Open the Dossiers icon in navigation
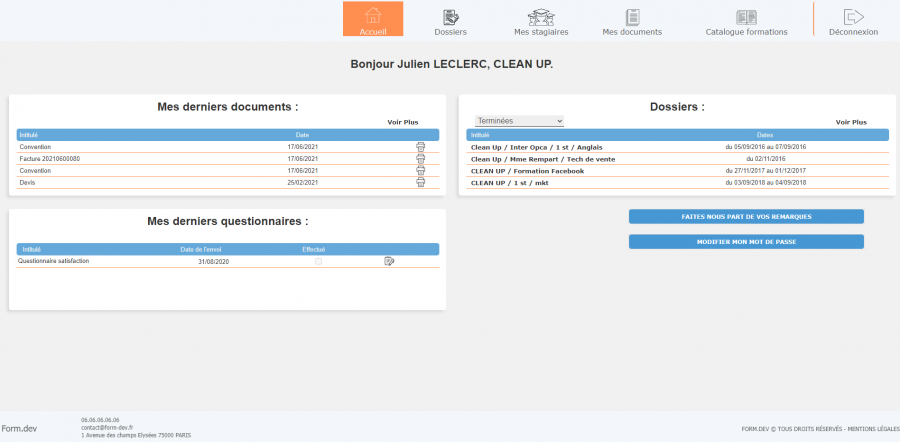The height and width of the screenshot is (442, 900). click(x=451, y=17)
